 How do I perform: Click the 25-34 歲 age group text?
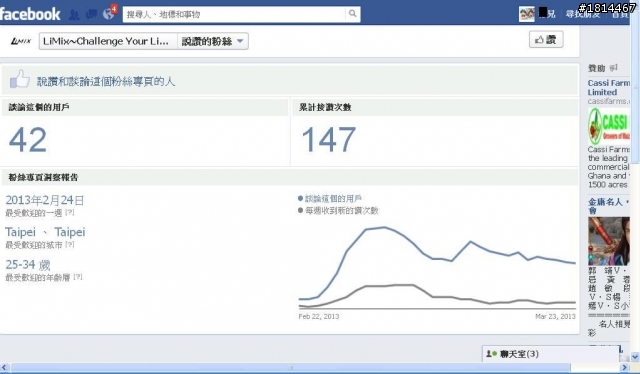tap(28, 265)
